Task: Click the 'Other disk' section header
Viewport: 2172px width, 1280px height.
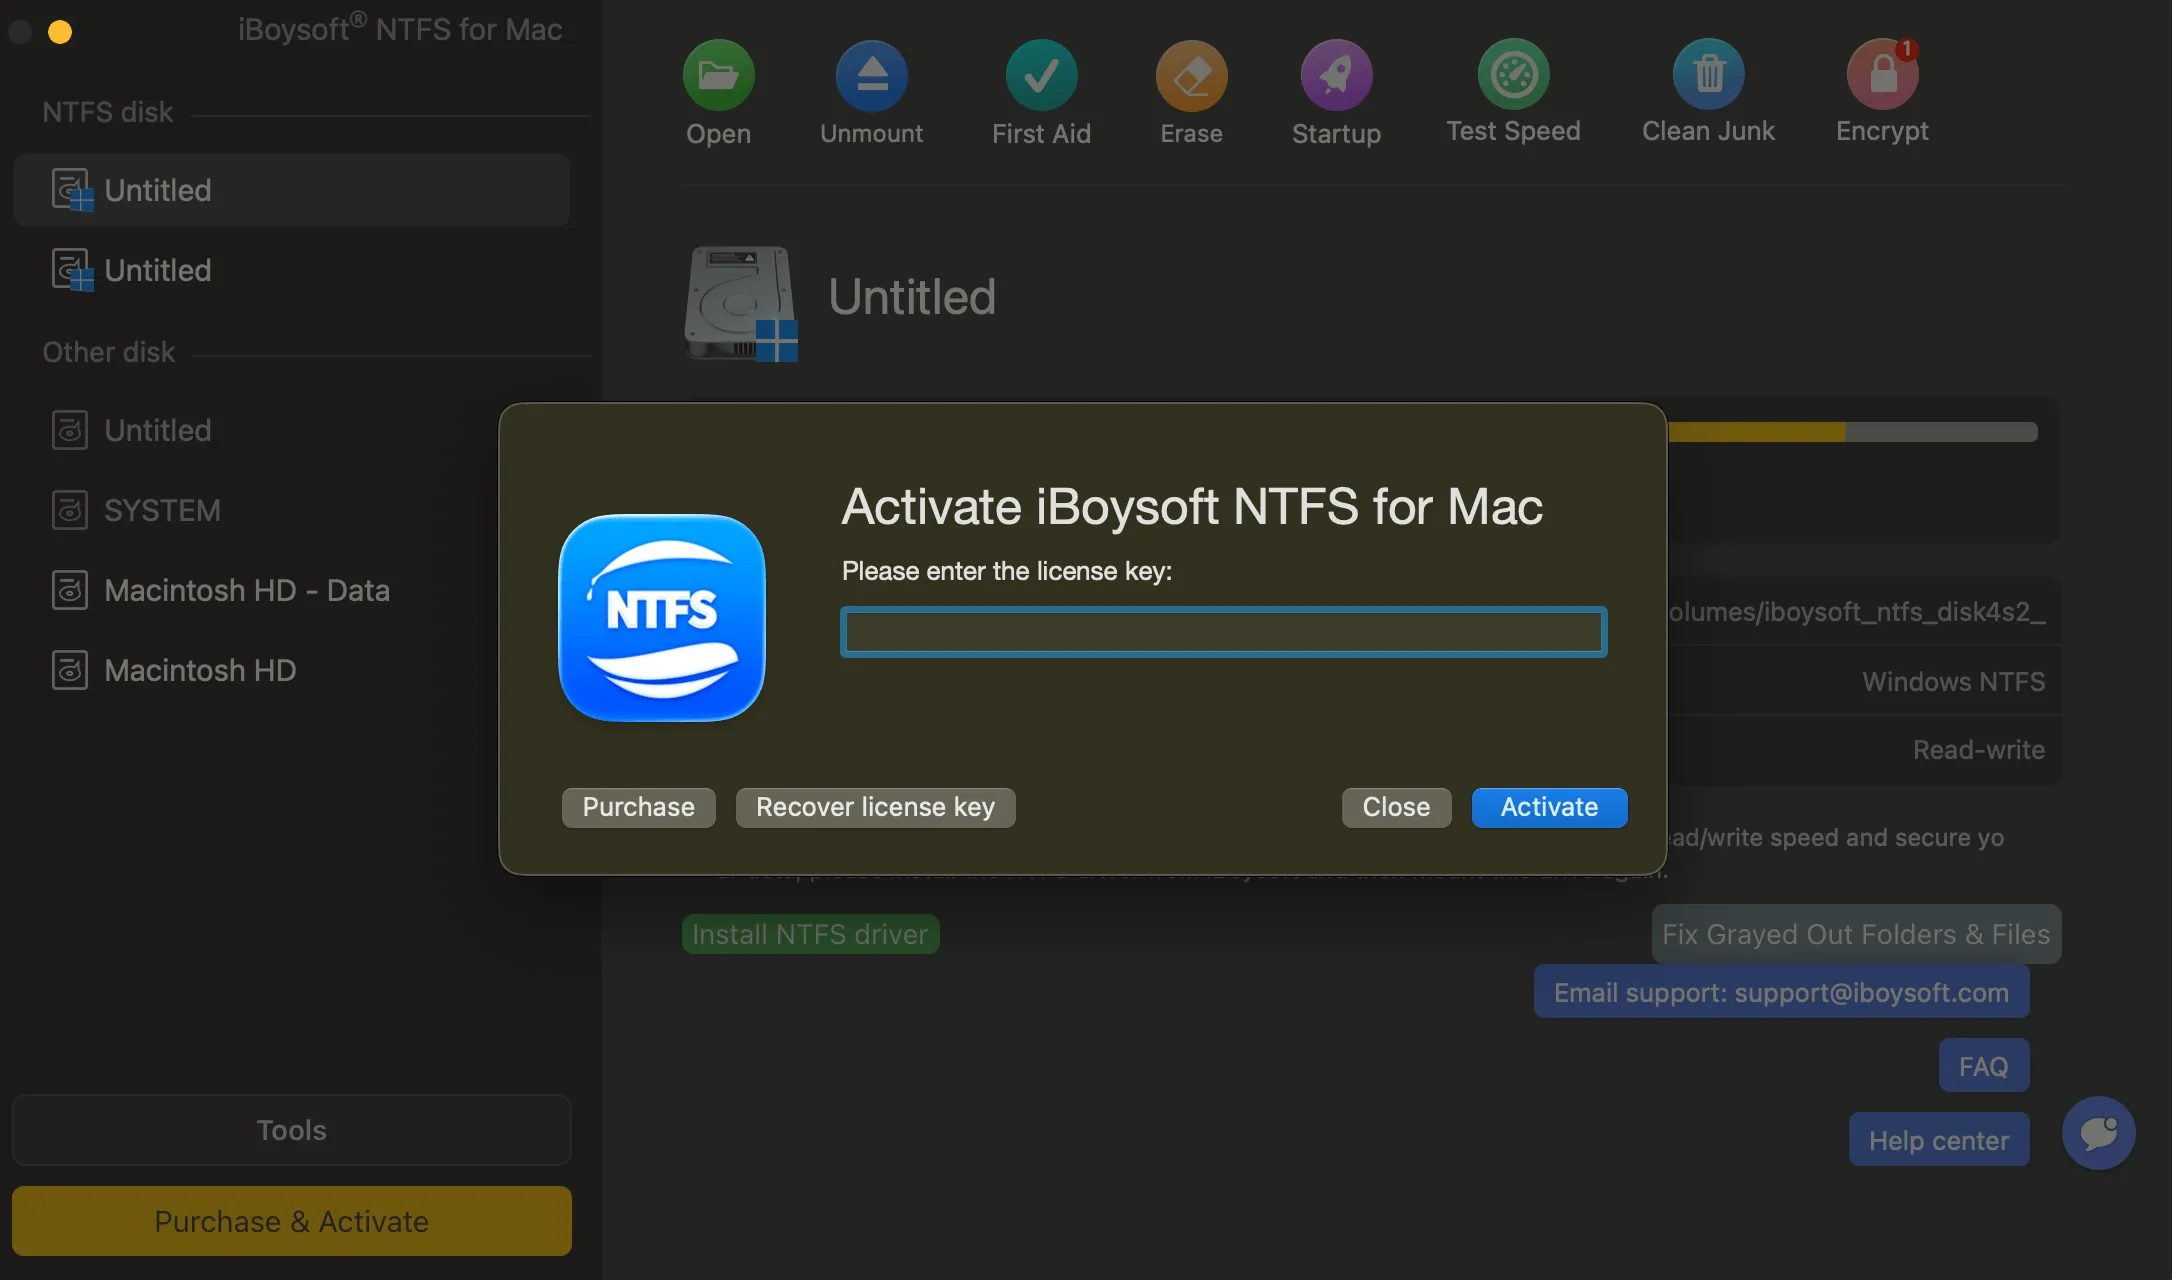Action: tap(108, 352)
